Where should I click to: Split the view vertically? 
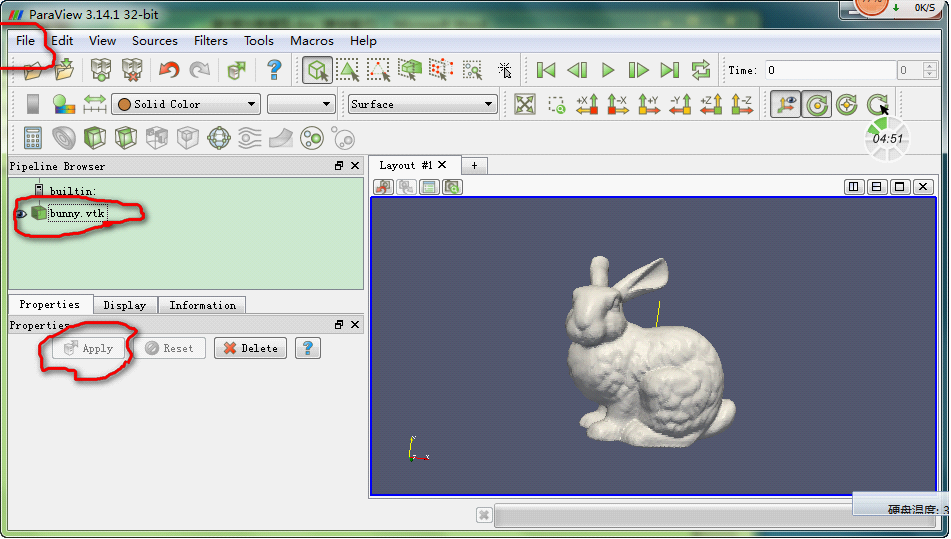pos(876,186)
